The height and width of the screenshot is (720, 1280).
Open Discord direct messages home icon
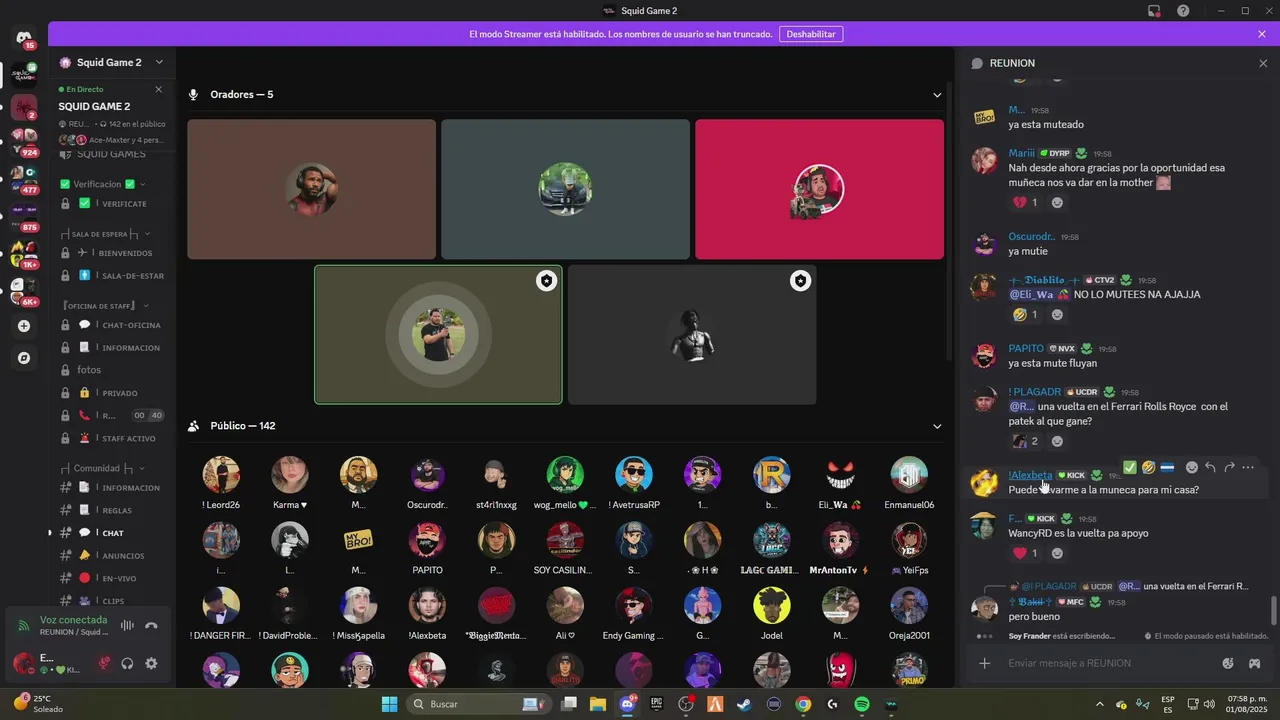pos(24,38)
